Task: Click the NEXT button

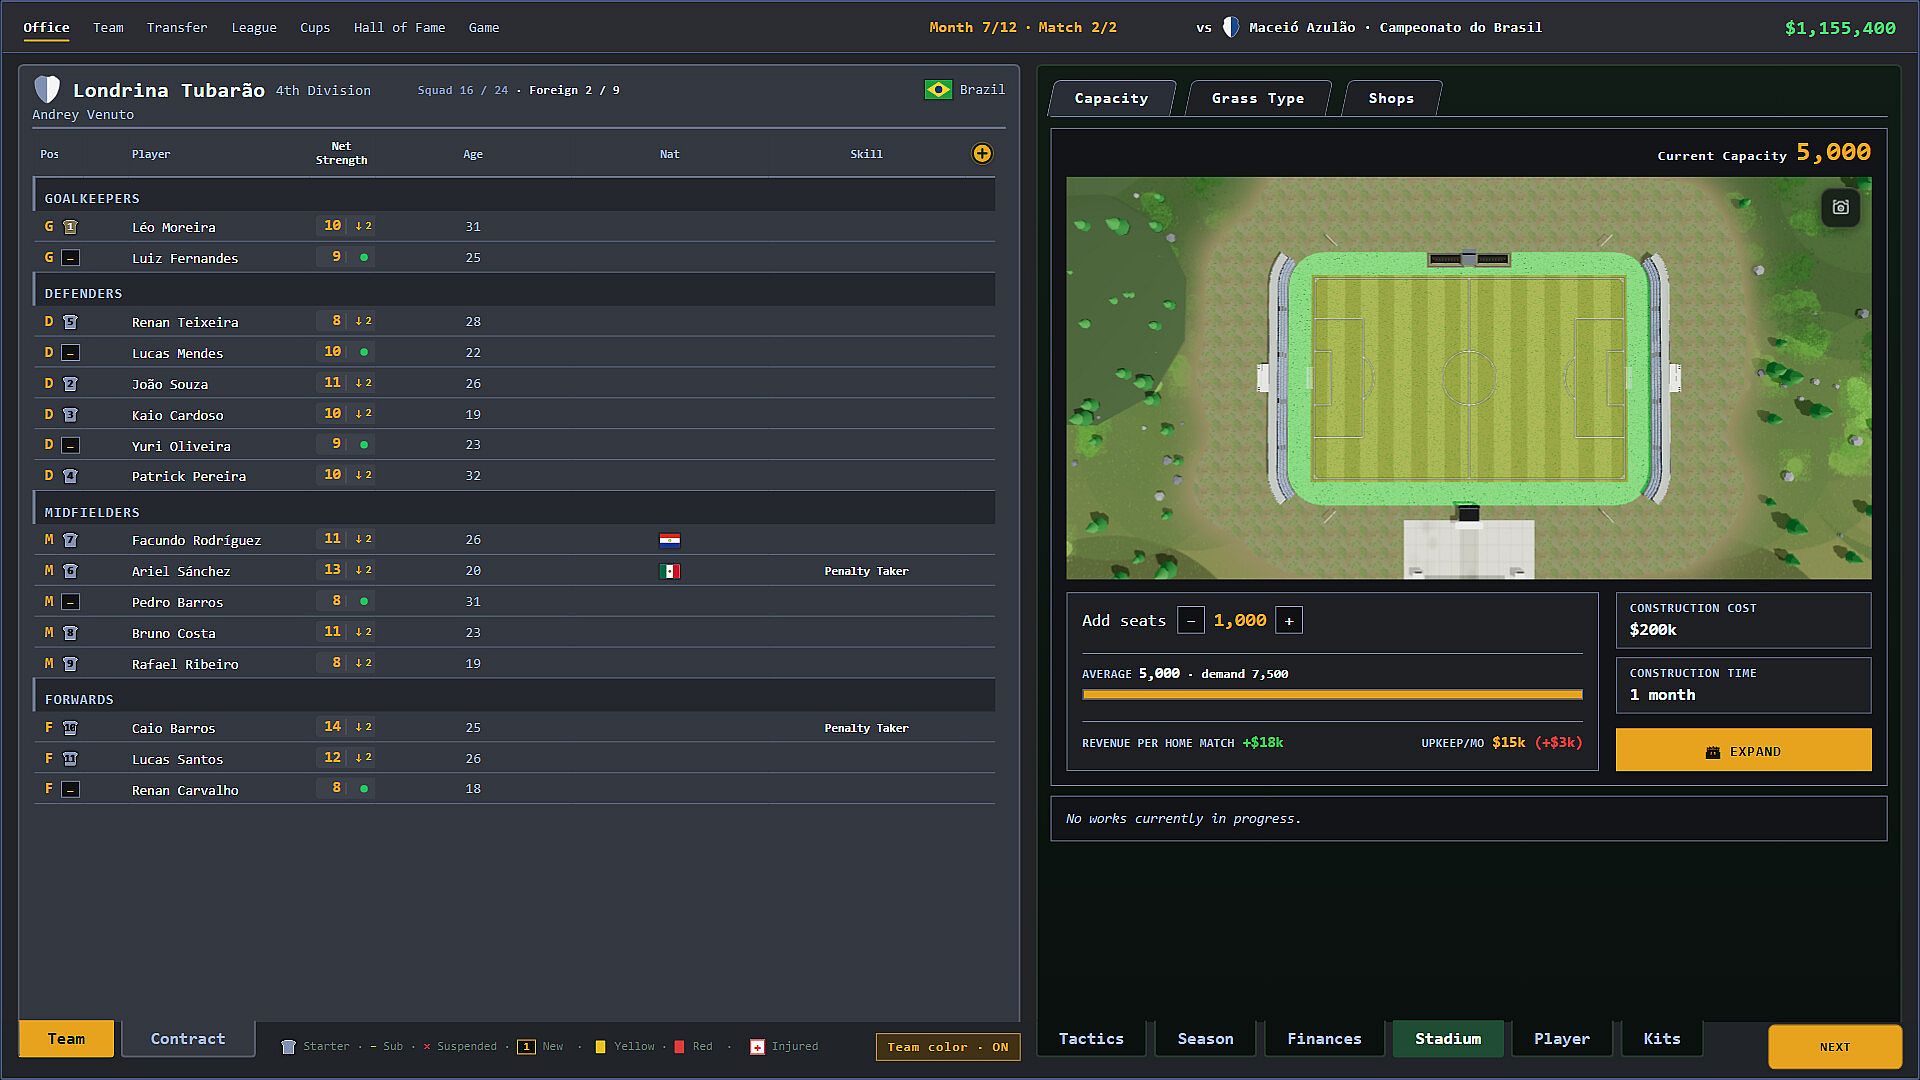Action: tap(1834, 1047)
